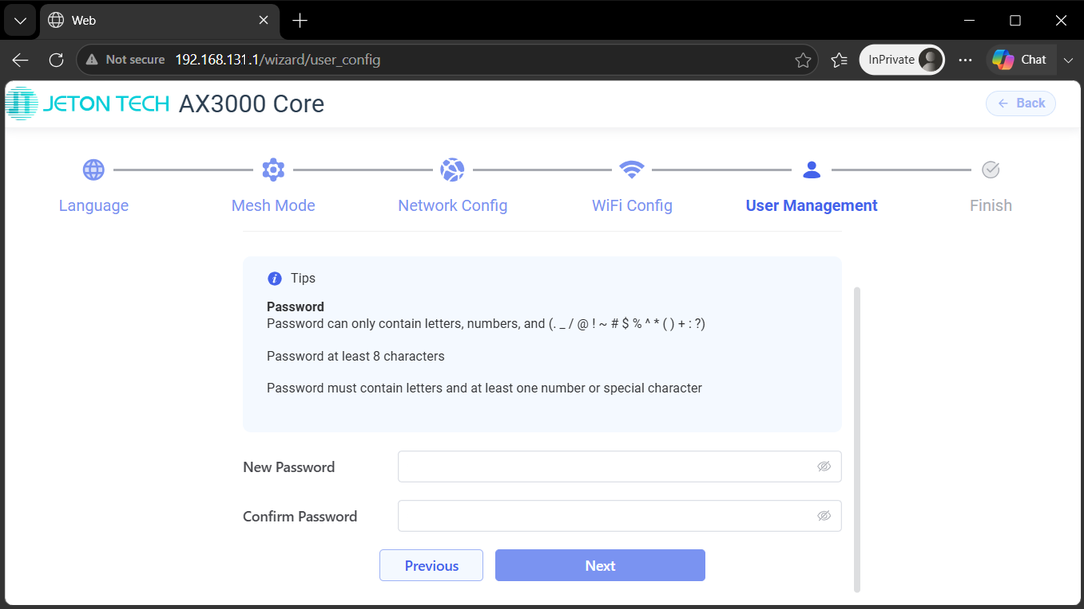Click the 'New Password' label
The image size is (1084, 609).
pos(289,467)
